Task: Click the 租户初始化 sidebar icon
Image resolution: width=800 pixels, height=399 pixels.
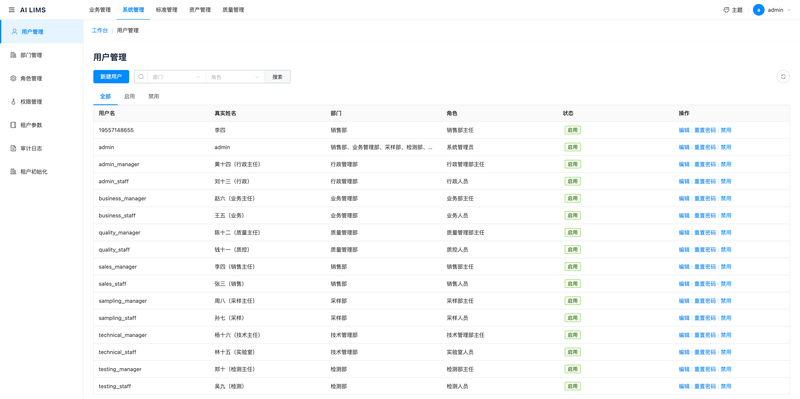Action: (x=13, y=172)
